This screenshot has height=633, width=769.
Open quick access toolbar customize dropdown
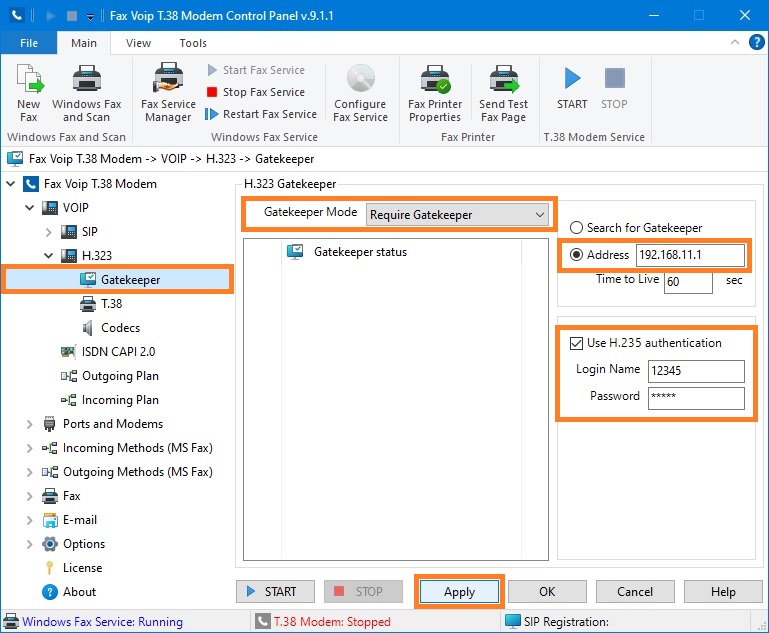90,16
